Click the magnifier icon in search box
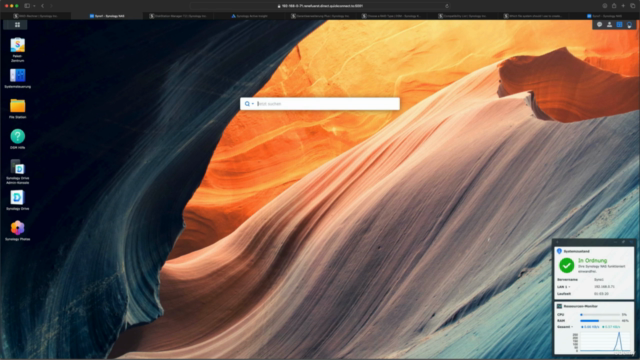The height and width of the screenshot is (360, 640). (x=247, y=104)
